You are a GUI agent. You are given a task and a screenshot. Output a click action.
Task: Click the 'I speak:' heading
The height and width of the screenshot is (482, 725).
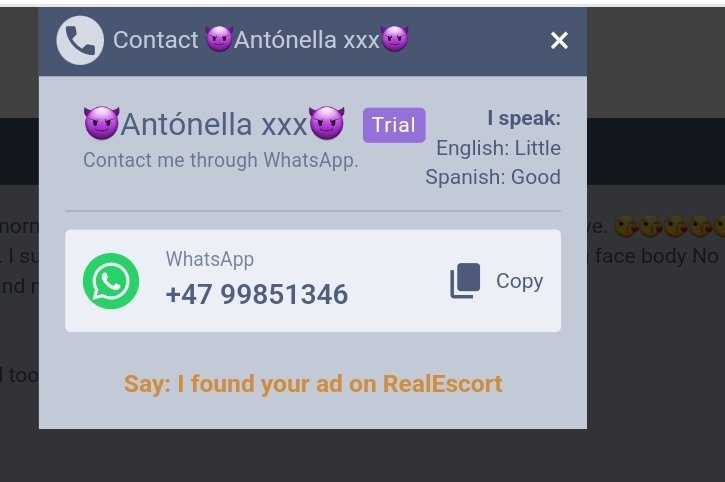coord(524,118)
